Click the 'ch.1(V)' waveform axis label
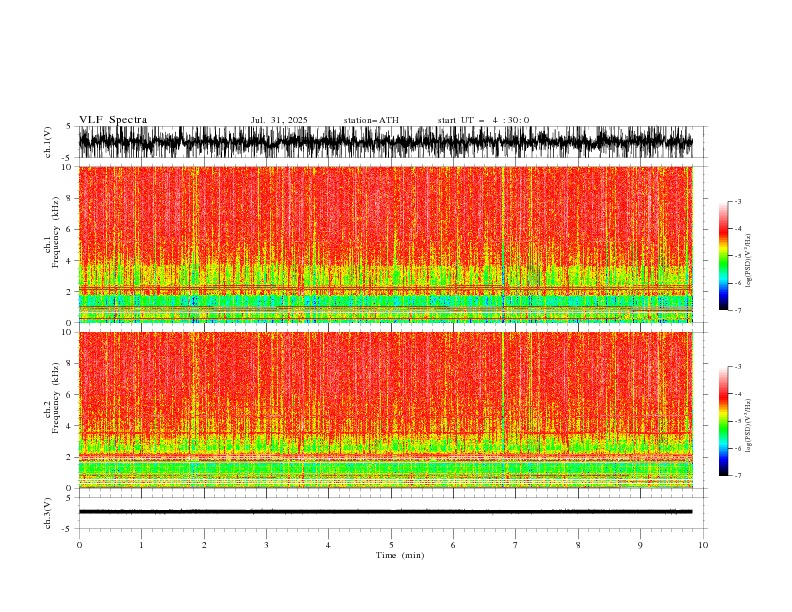792x612 pixels. pos(48,142)
